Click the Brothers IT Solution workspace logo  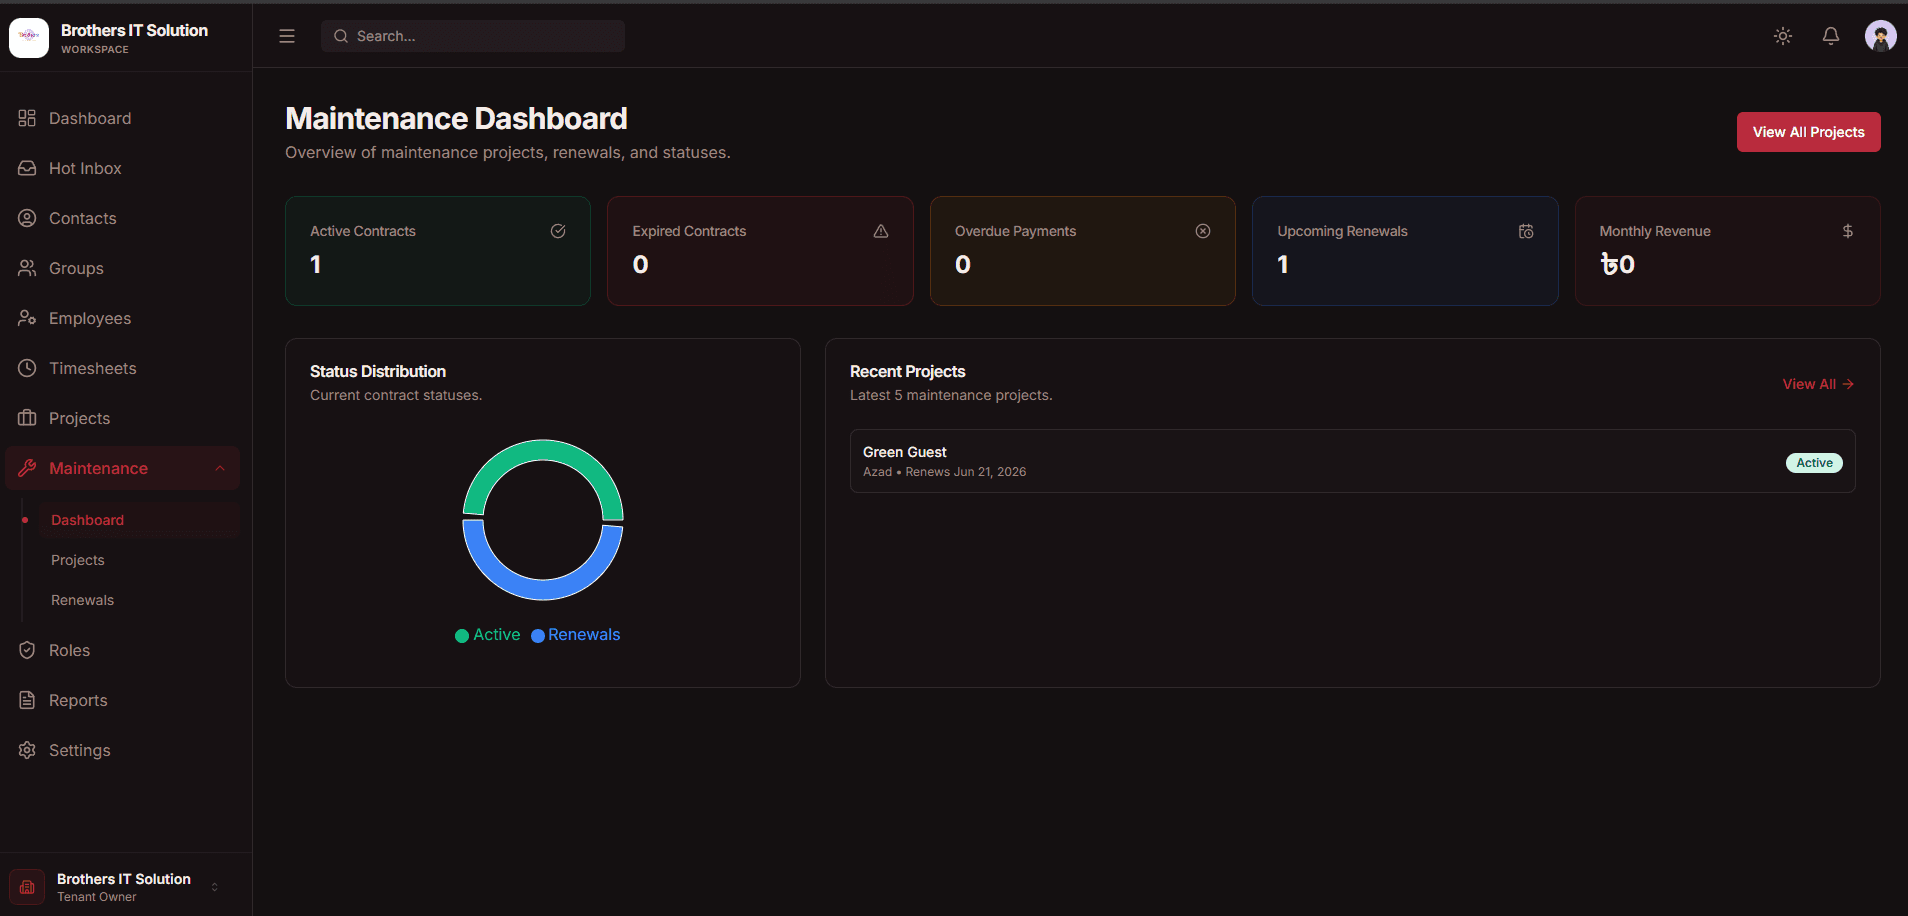[x=29, y=37]
